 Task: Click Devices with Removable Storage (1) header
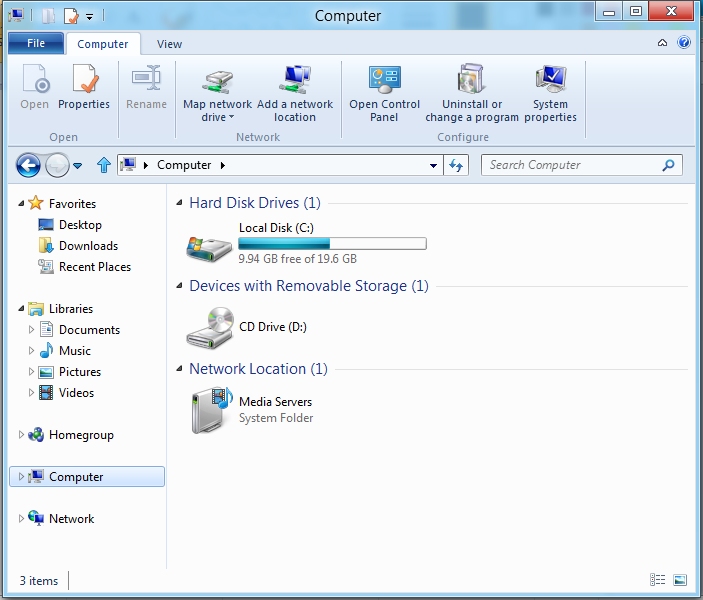(309, 286)
